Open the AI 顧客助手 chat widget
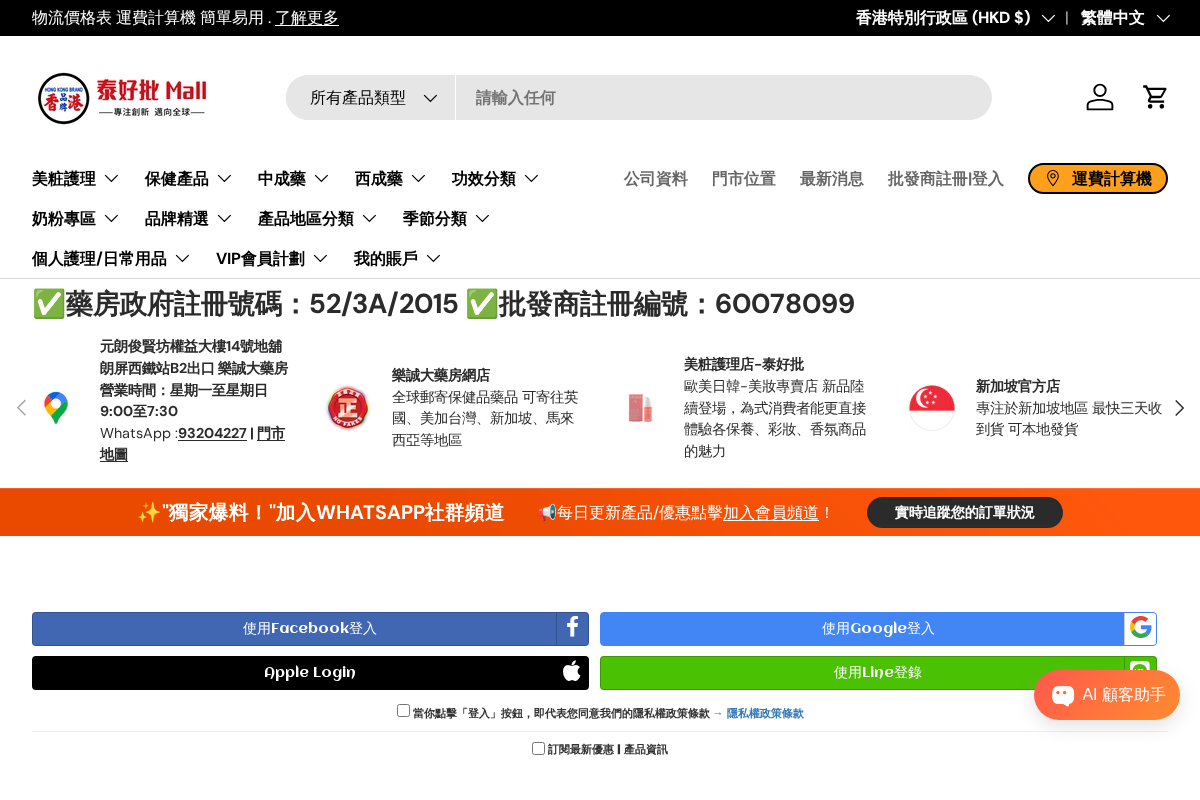This screenshot has width=1200, height=800. (x=1107, y=694)
